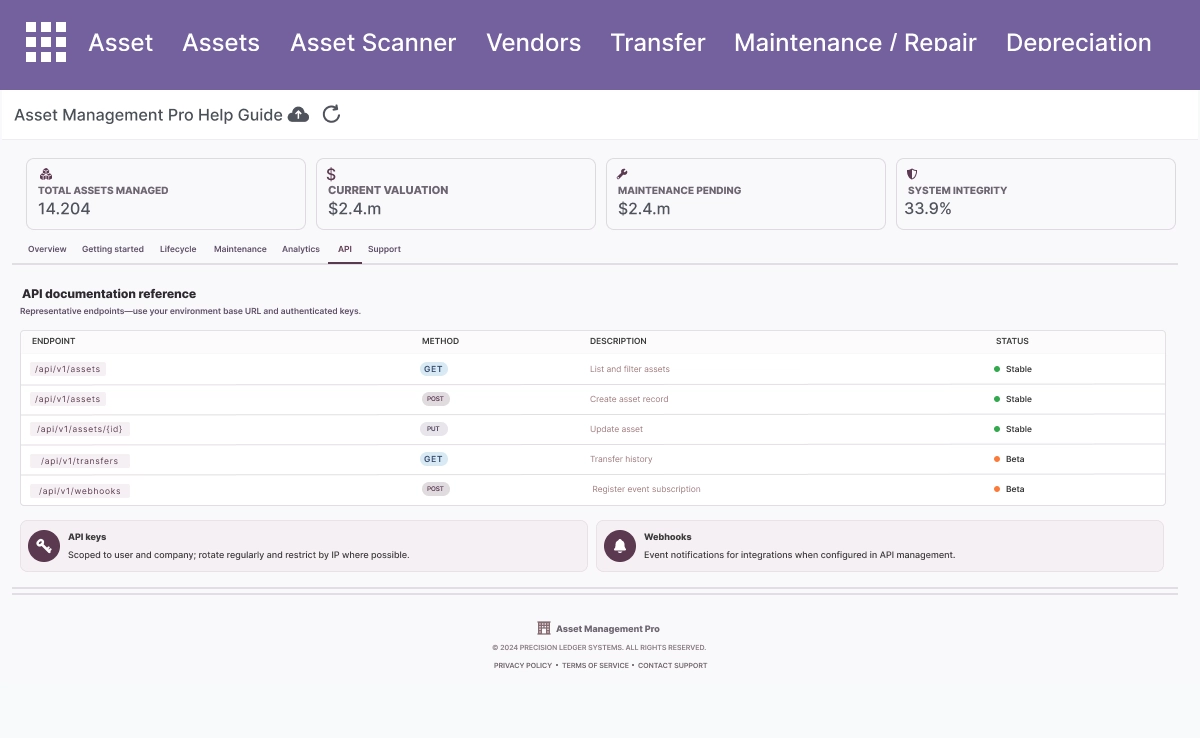
Task: Click the /api/v1/assets/{id} endpoint
Action: tap(81, 429)
